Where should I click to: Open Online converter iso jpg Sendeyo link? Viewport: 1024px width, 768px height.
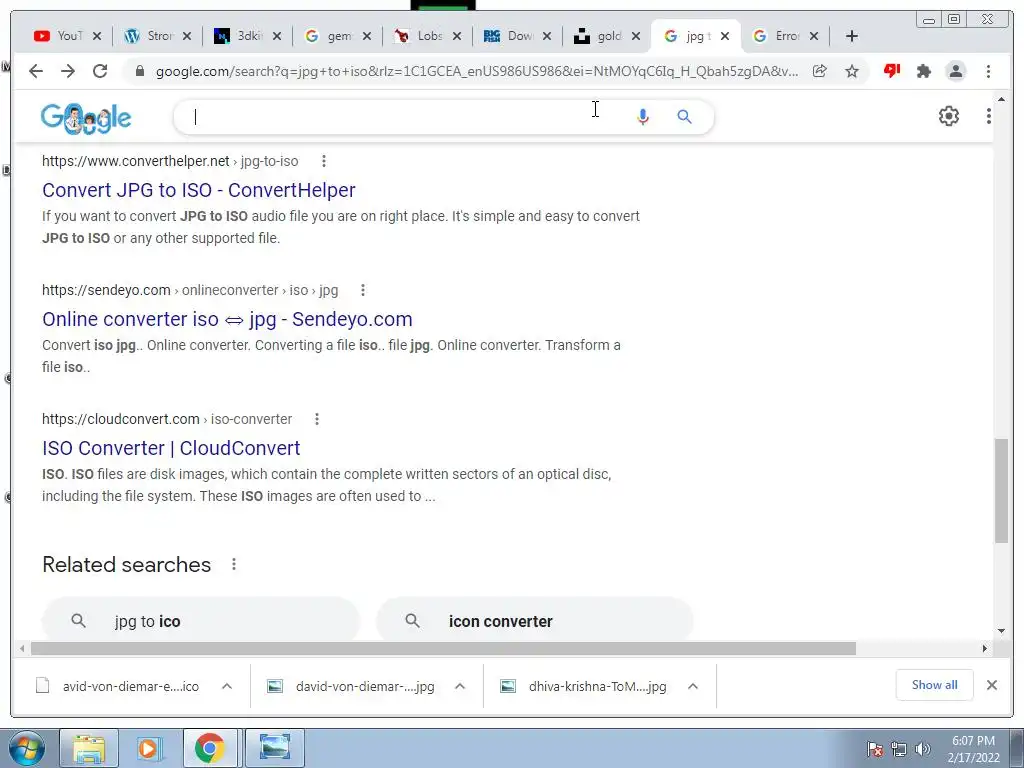(x=227, y=319)
